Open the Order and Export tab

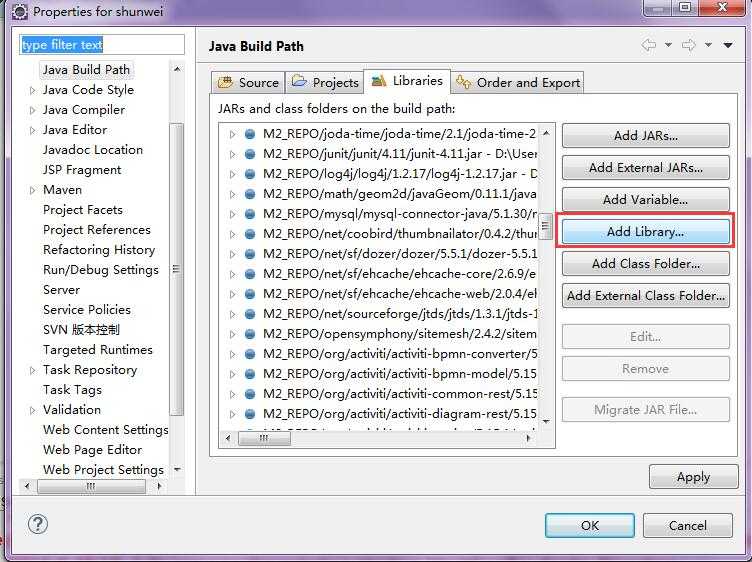[517, 82]
